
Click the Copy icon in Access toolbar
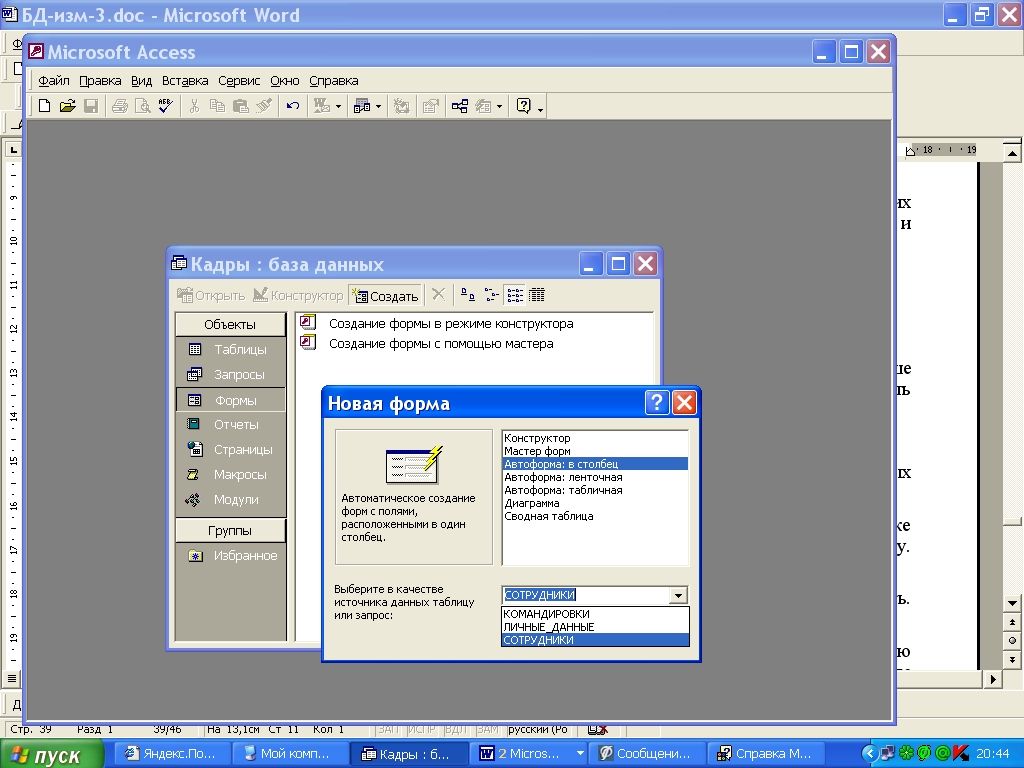point(217,106)
